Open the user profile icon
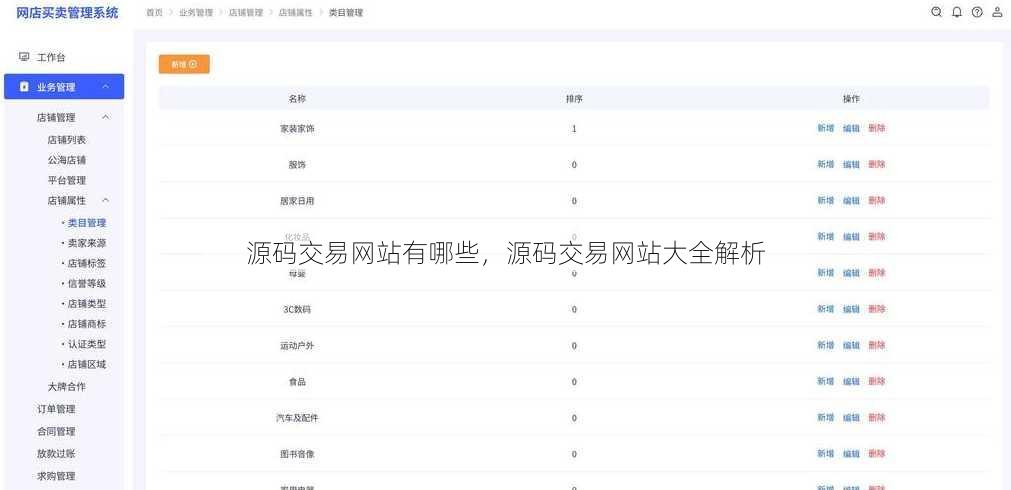The height and width of the screenshot is (490, 1011). (x=997, y=12)
